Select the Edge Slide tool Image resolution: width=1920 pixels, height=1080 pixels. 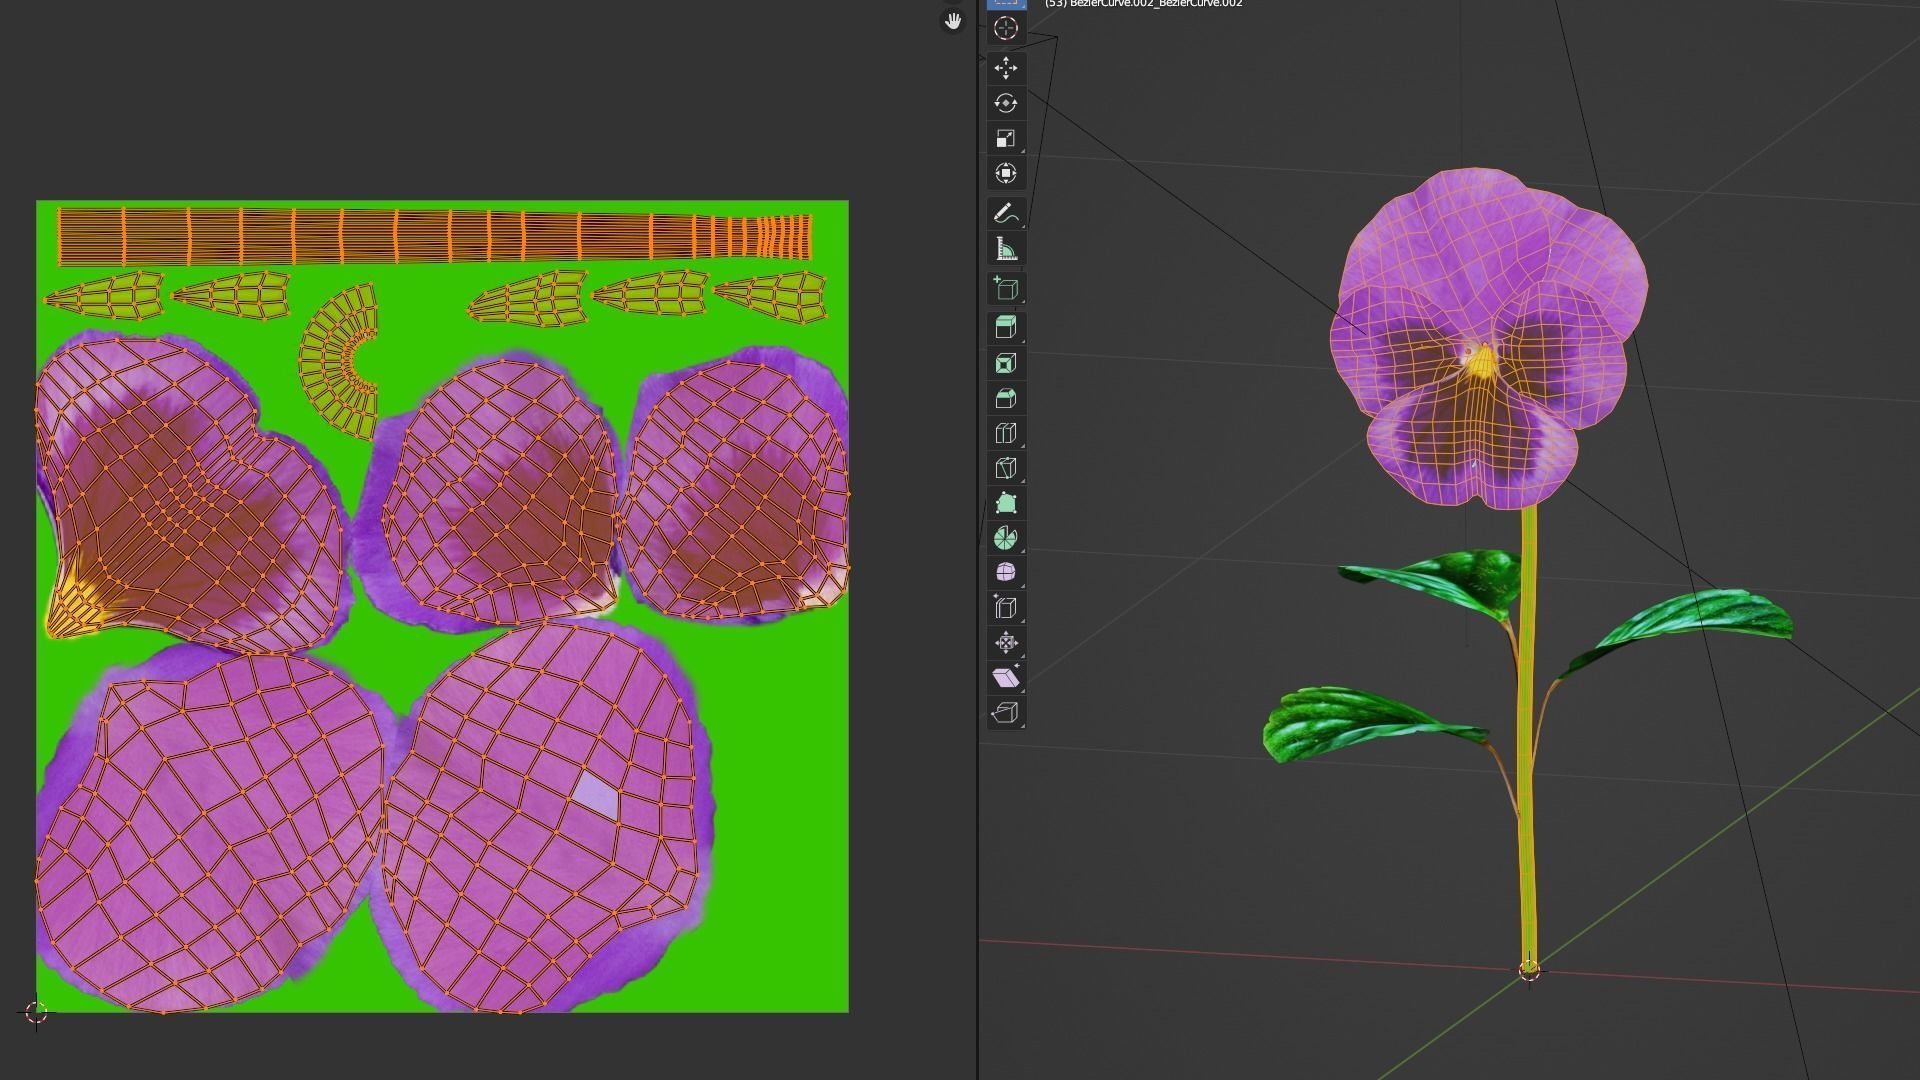[1006, 607]
